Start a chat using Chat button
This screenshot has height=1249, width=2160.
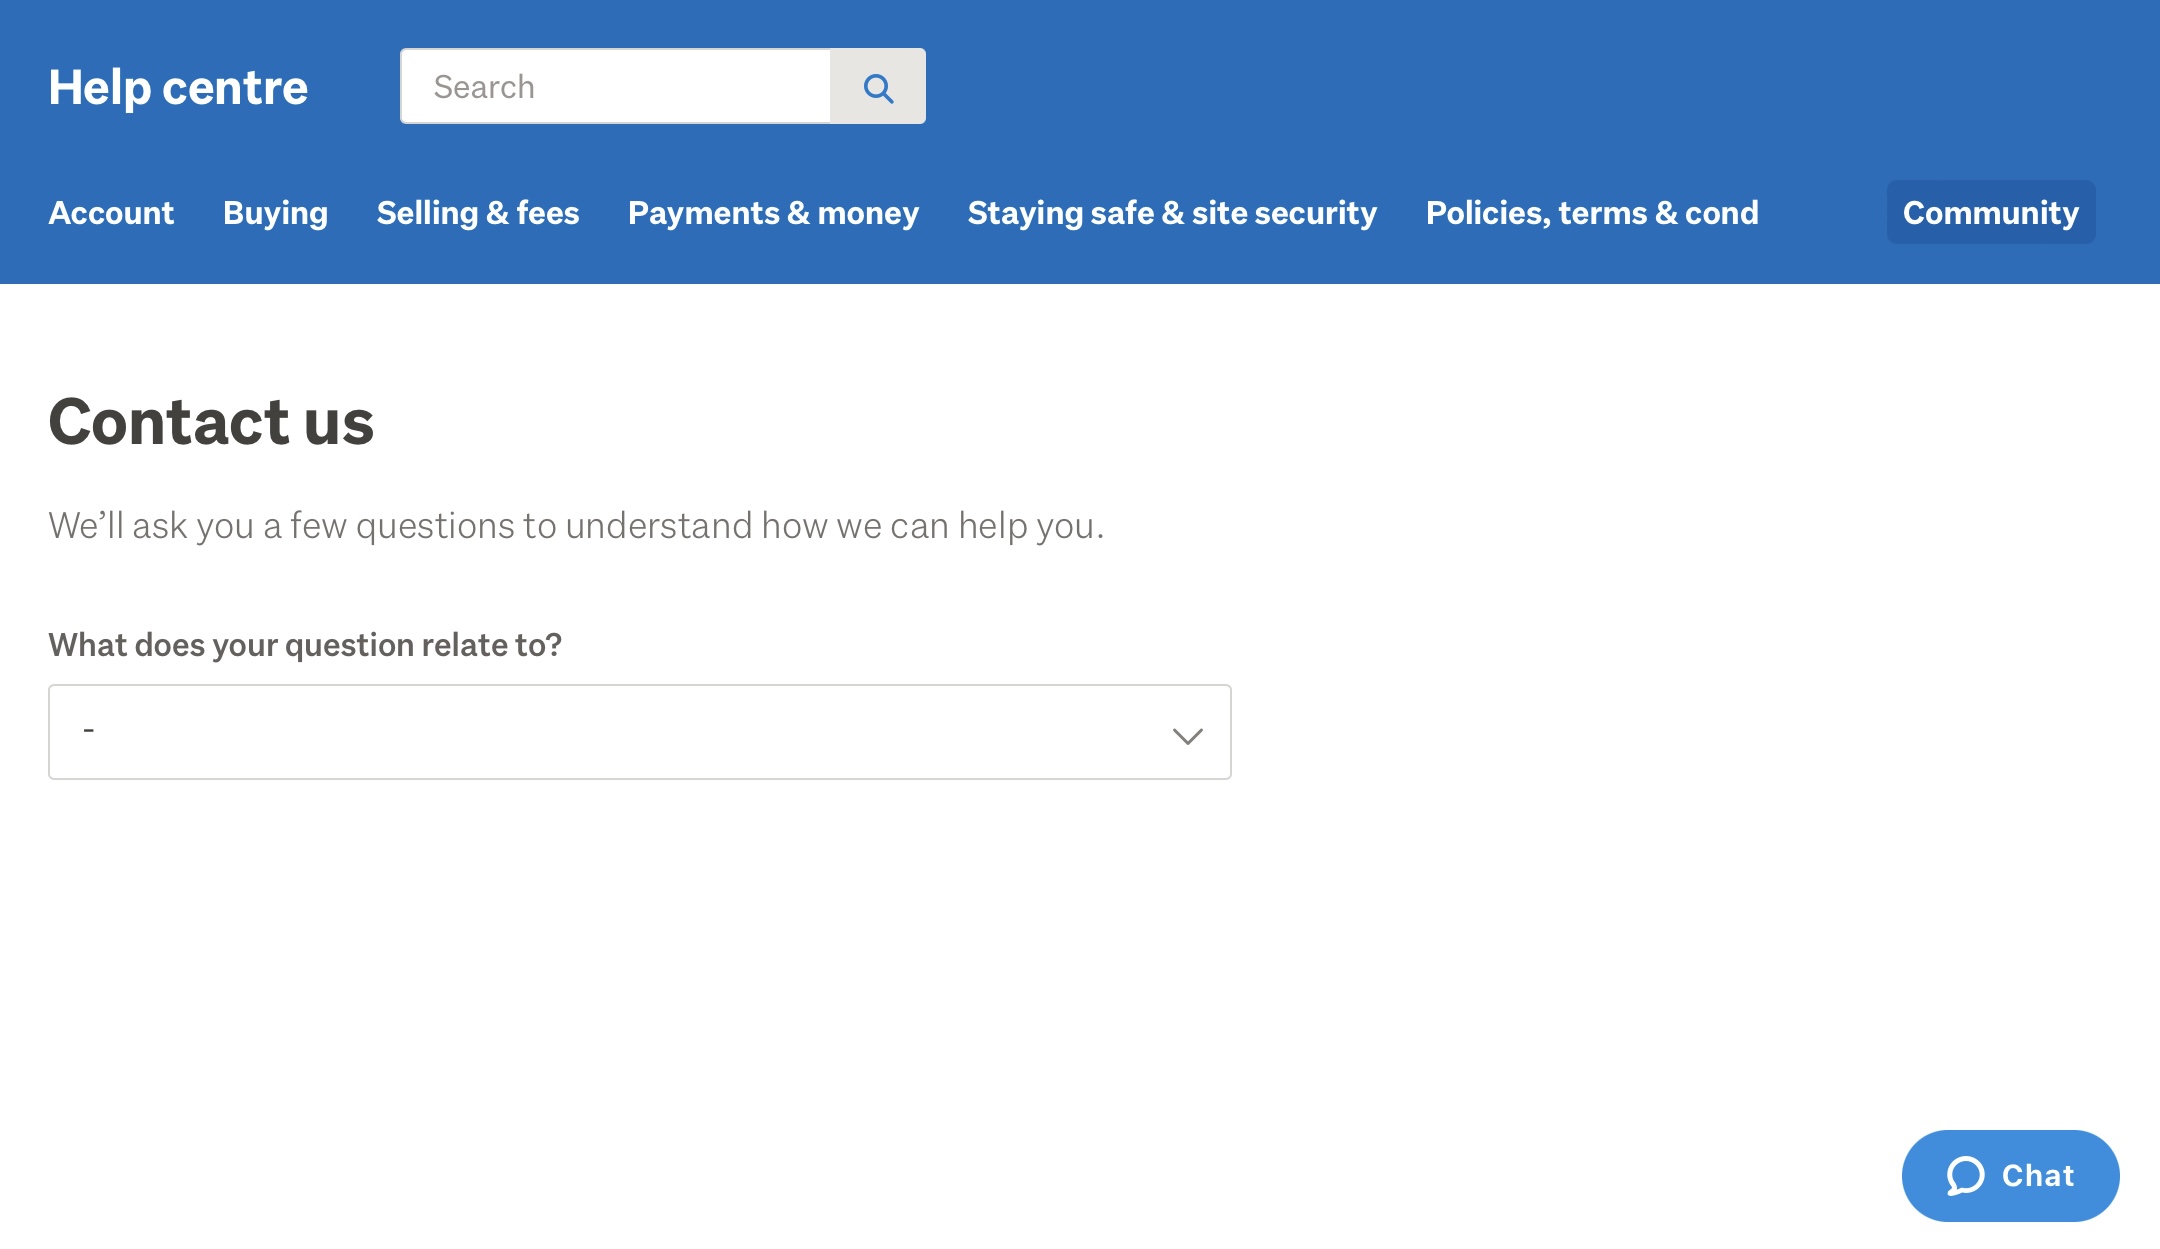click(x=2010, y=1176)
